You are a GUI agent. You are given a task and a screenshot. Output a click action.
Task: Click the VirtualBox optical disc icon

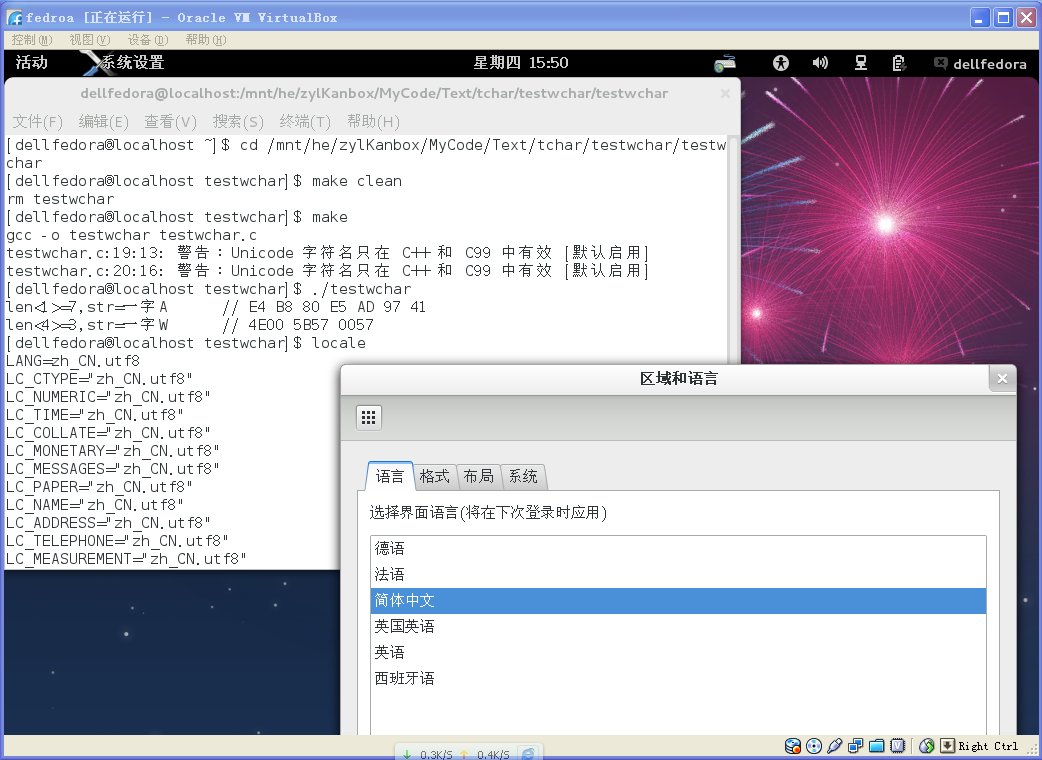tap(814, 746)
